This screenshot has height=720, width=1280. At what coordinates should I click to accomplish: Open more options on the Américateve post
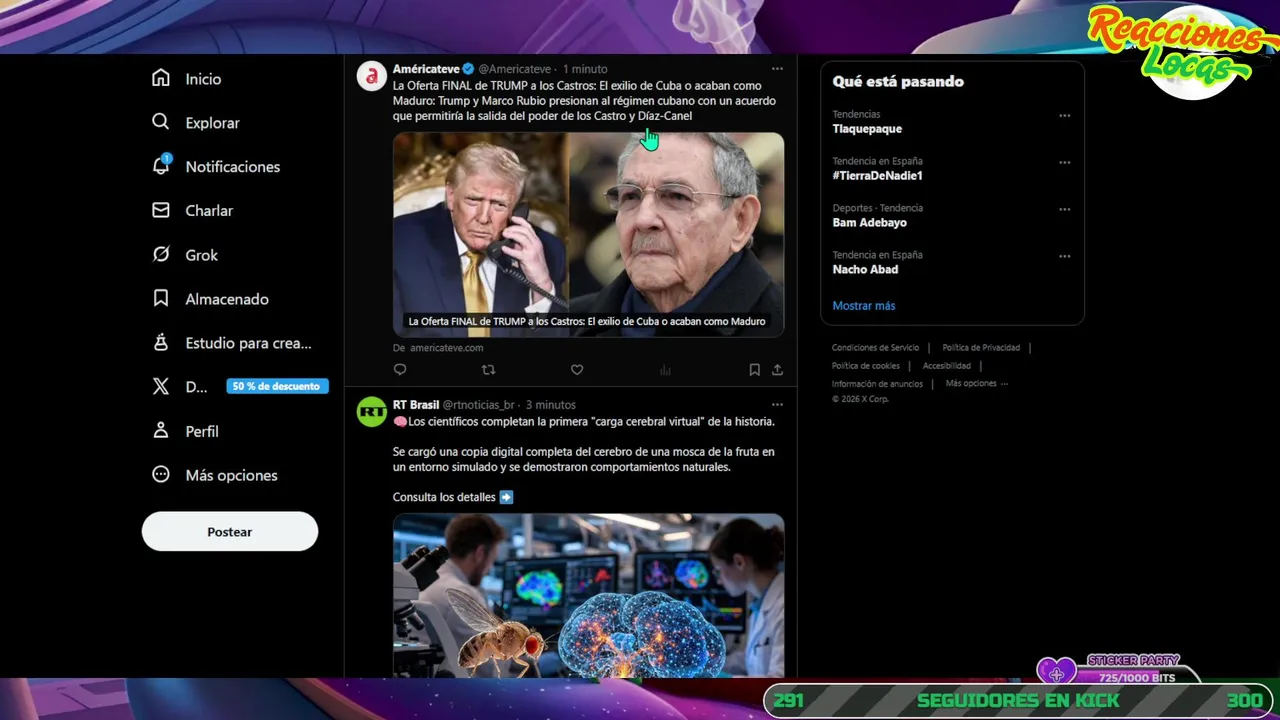click(777, 69)
